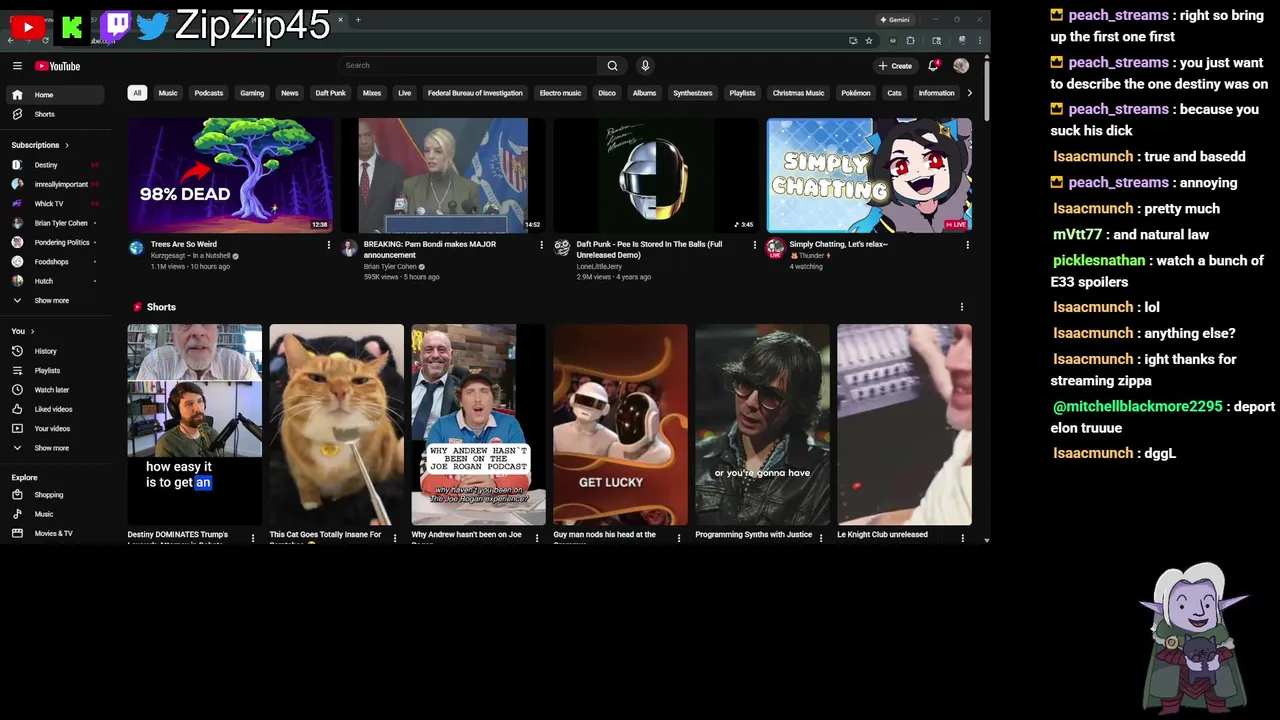Open the orange cat Short
The image size is (1280, 720).
336,425
